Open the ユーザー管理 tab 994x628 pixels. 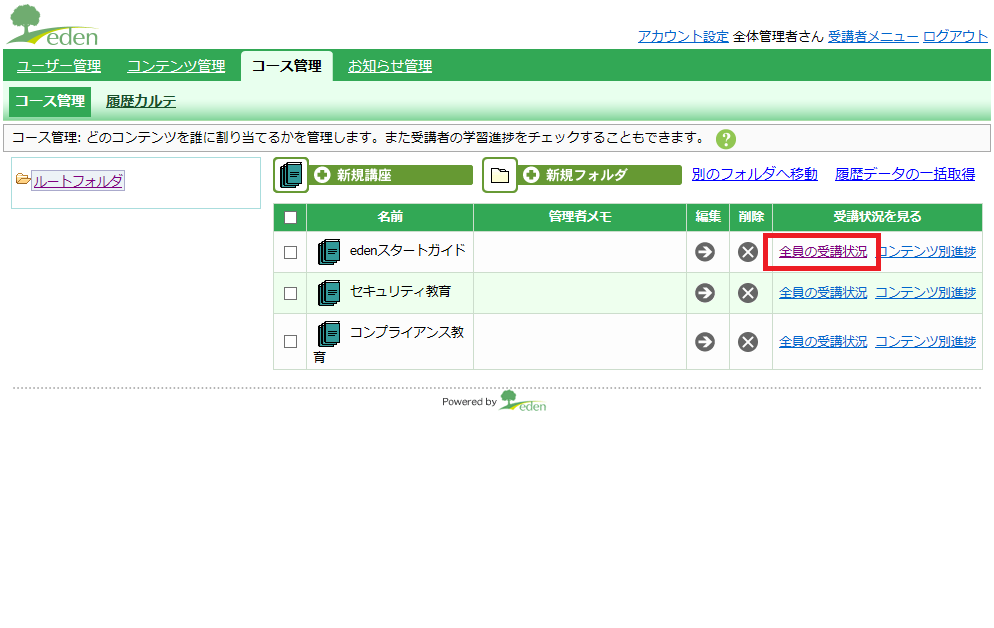(x=59, y=66)
